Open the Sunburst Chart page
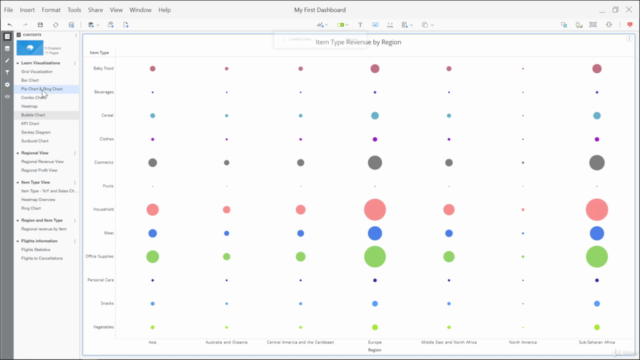This screenshot has height=360, width=640. (x=35, y=141)
